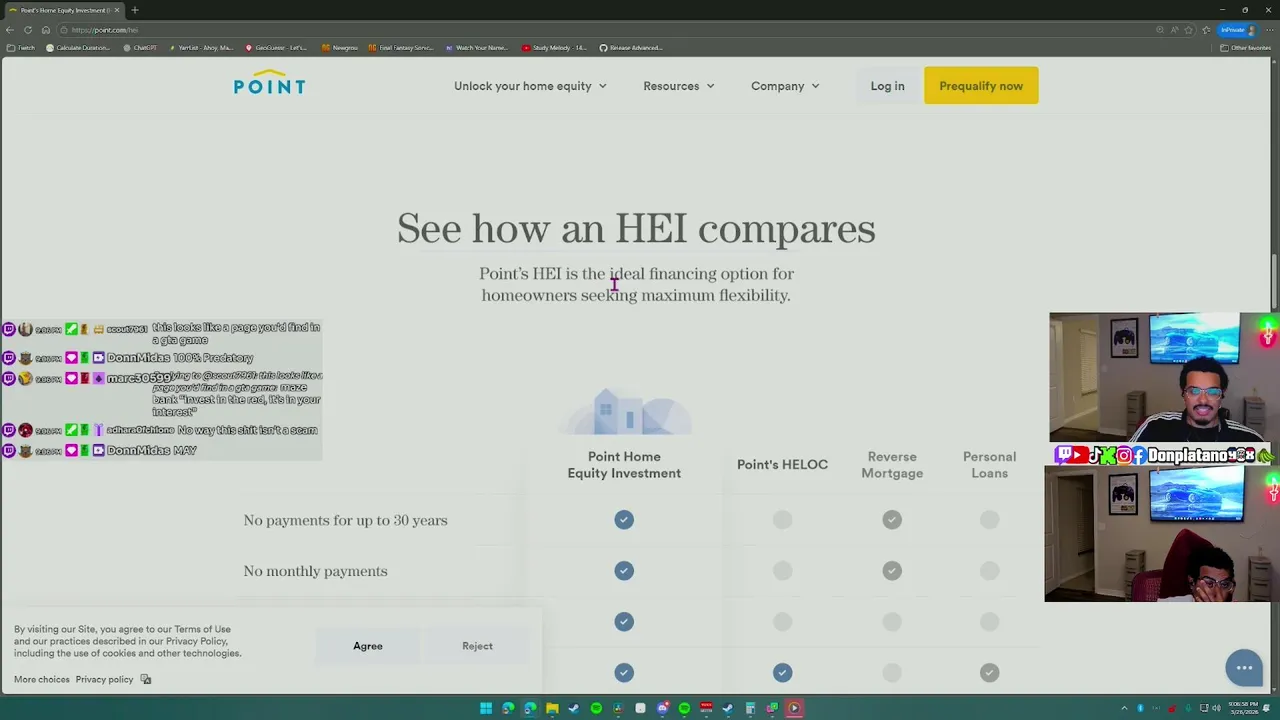Image resolution: width=1280 pixels, height=720 pixels.
Task: Open More choices in cookie banner
Action: pyautogui.click(x=42, y=680)
